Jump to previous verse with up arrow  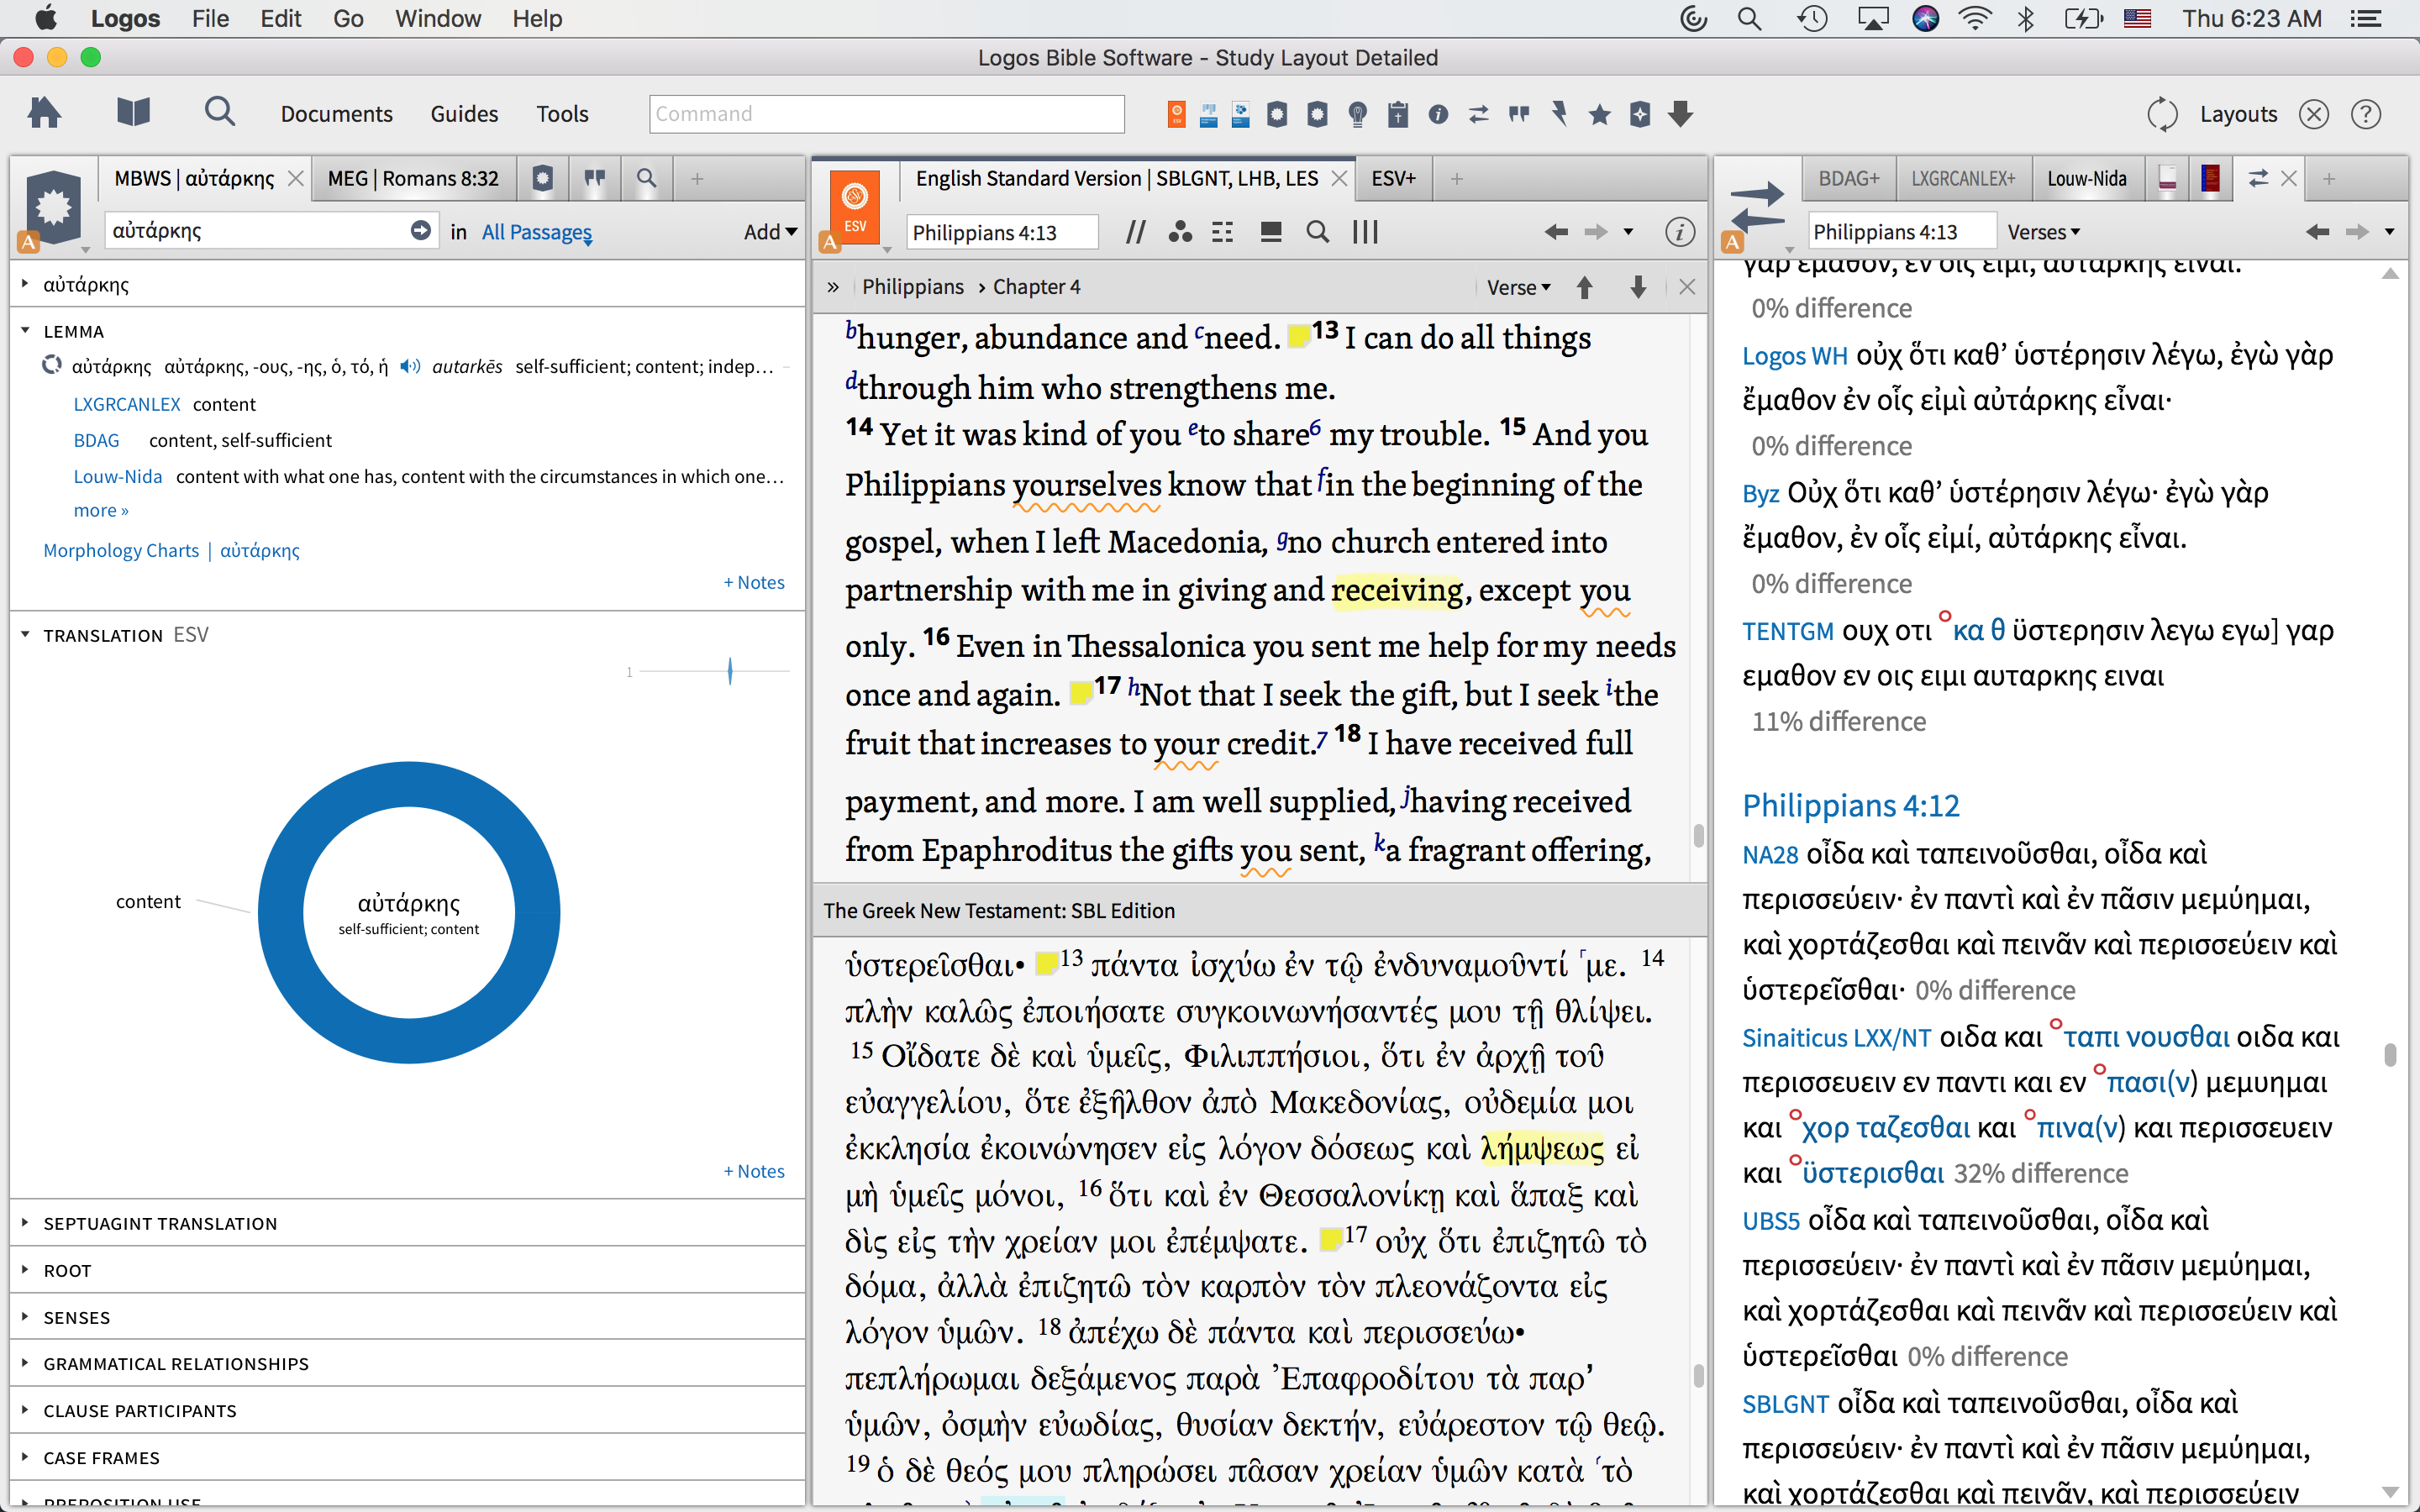tap(1584, 288)
